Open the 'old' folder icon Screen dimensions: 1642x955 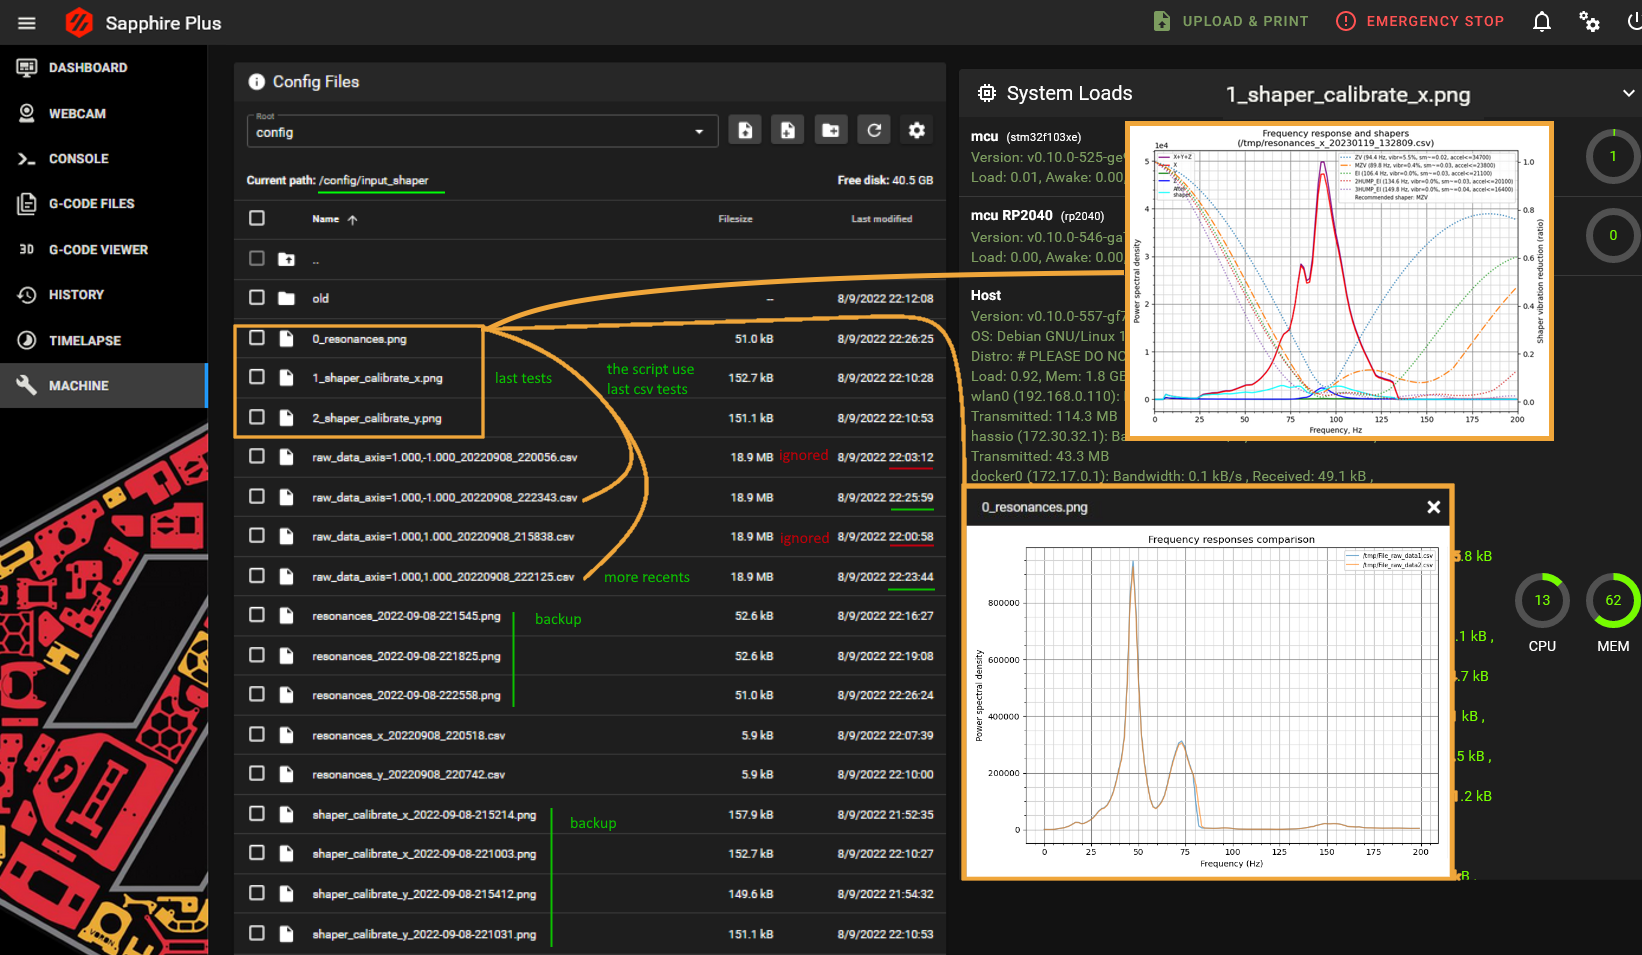point(286,298)
